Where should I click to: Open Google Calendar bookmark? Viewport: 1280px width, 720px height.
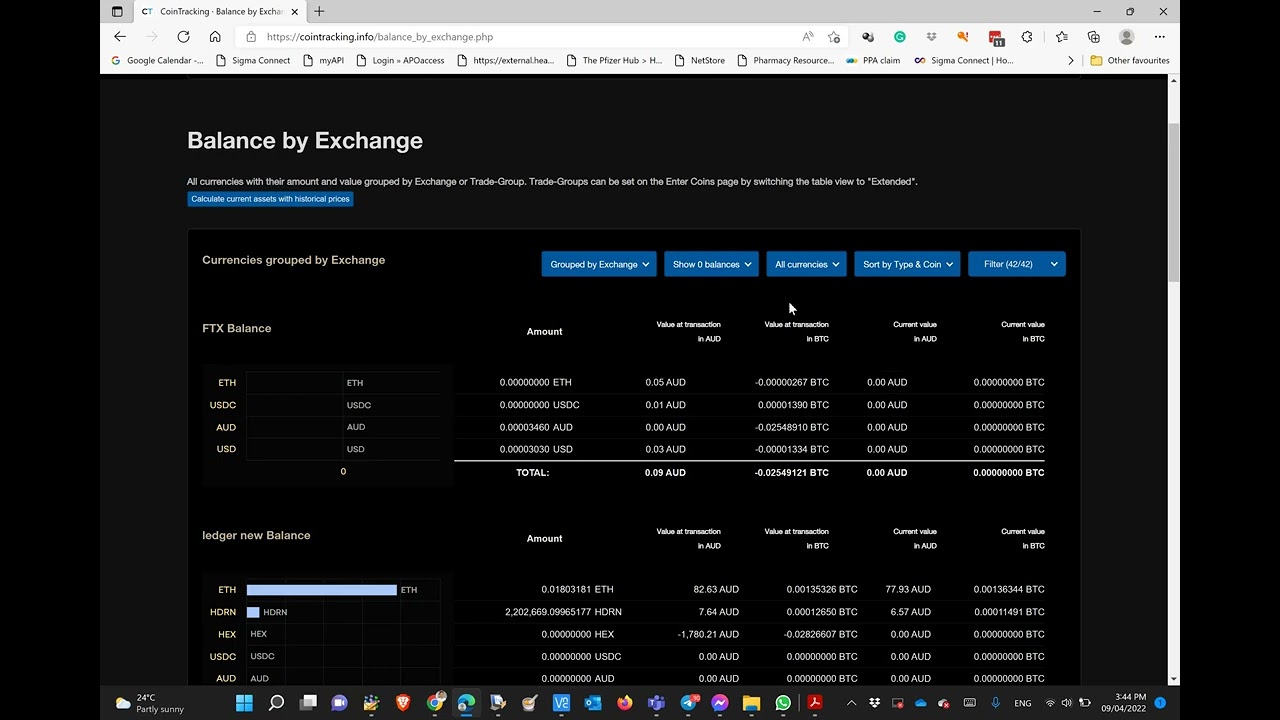pyautogui.click(x=157, y=60)
